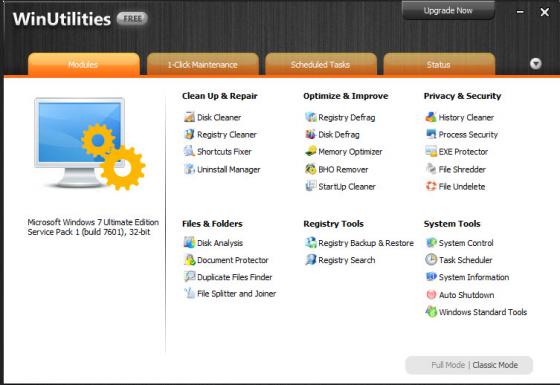Image resolution: width=560 pixels, height=385 pixels.
Task: Click the 'Microsoft Windows 7 Ultimate Edition' text
Action: pyautogui.click(x=93, y=222)
